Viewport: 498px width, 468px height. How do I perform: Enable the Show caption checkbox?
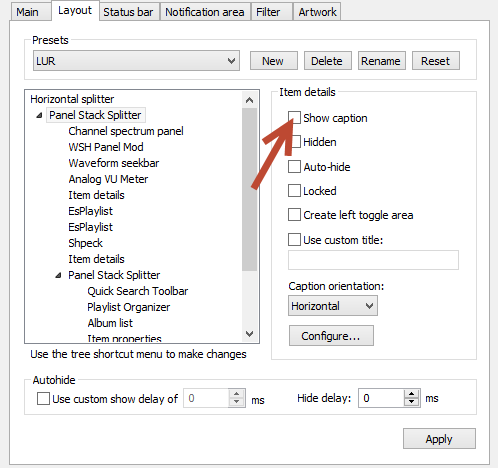(x=294, y=118)
